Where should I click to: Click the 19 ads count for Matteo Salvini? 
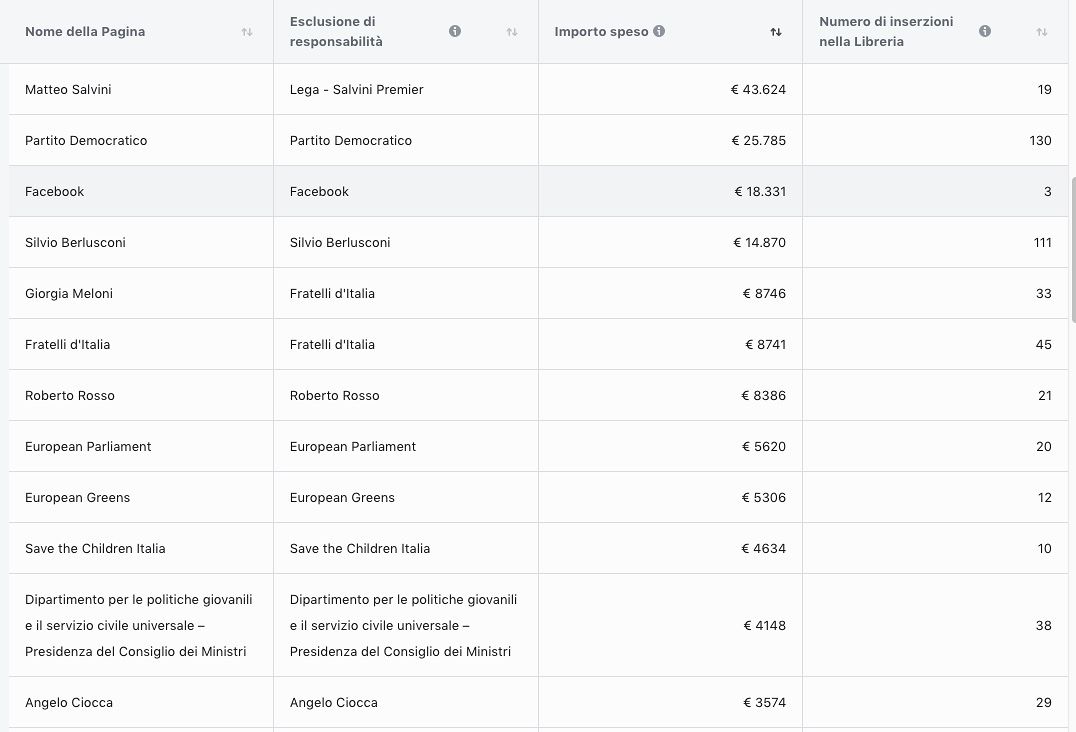pyautogui.click(x=1044, y=89)
